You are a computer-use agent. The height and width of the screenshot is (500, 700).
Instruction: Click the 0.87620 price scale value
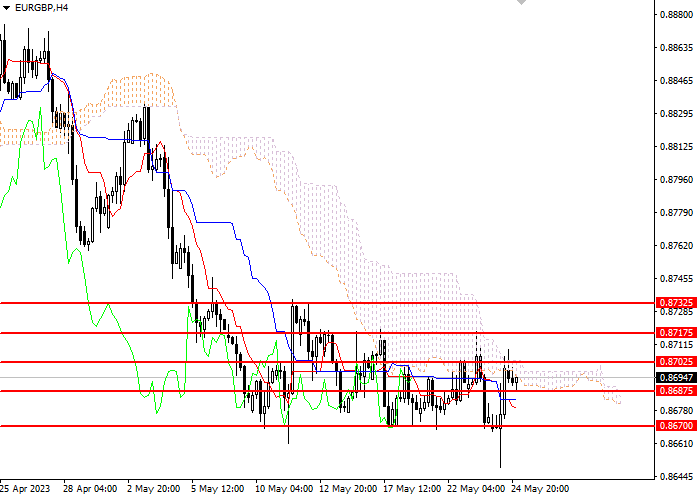tap(676, 246)
